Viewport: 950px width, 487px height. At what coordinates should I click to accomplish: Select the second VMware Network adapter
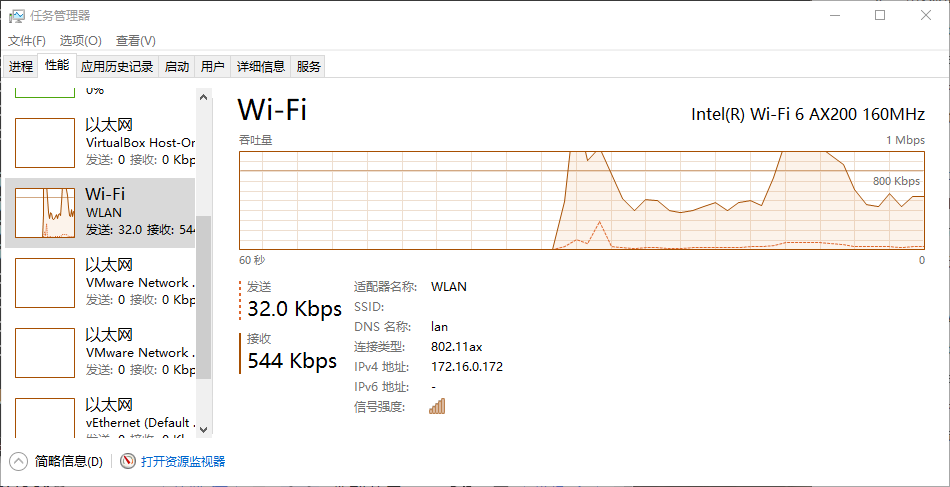pos(45,352)
